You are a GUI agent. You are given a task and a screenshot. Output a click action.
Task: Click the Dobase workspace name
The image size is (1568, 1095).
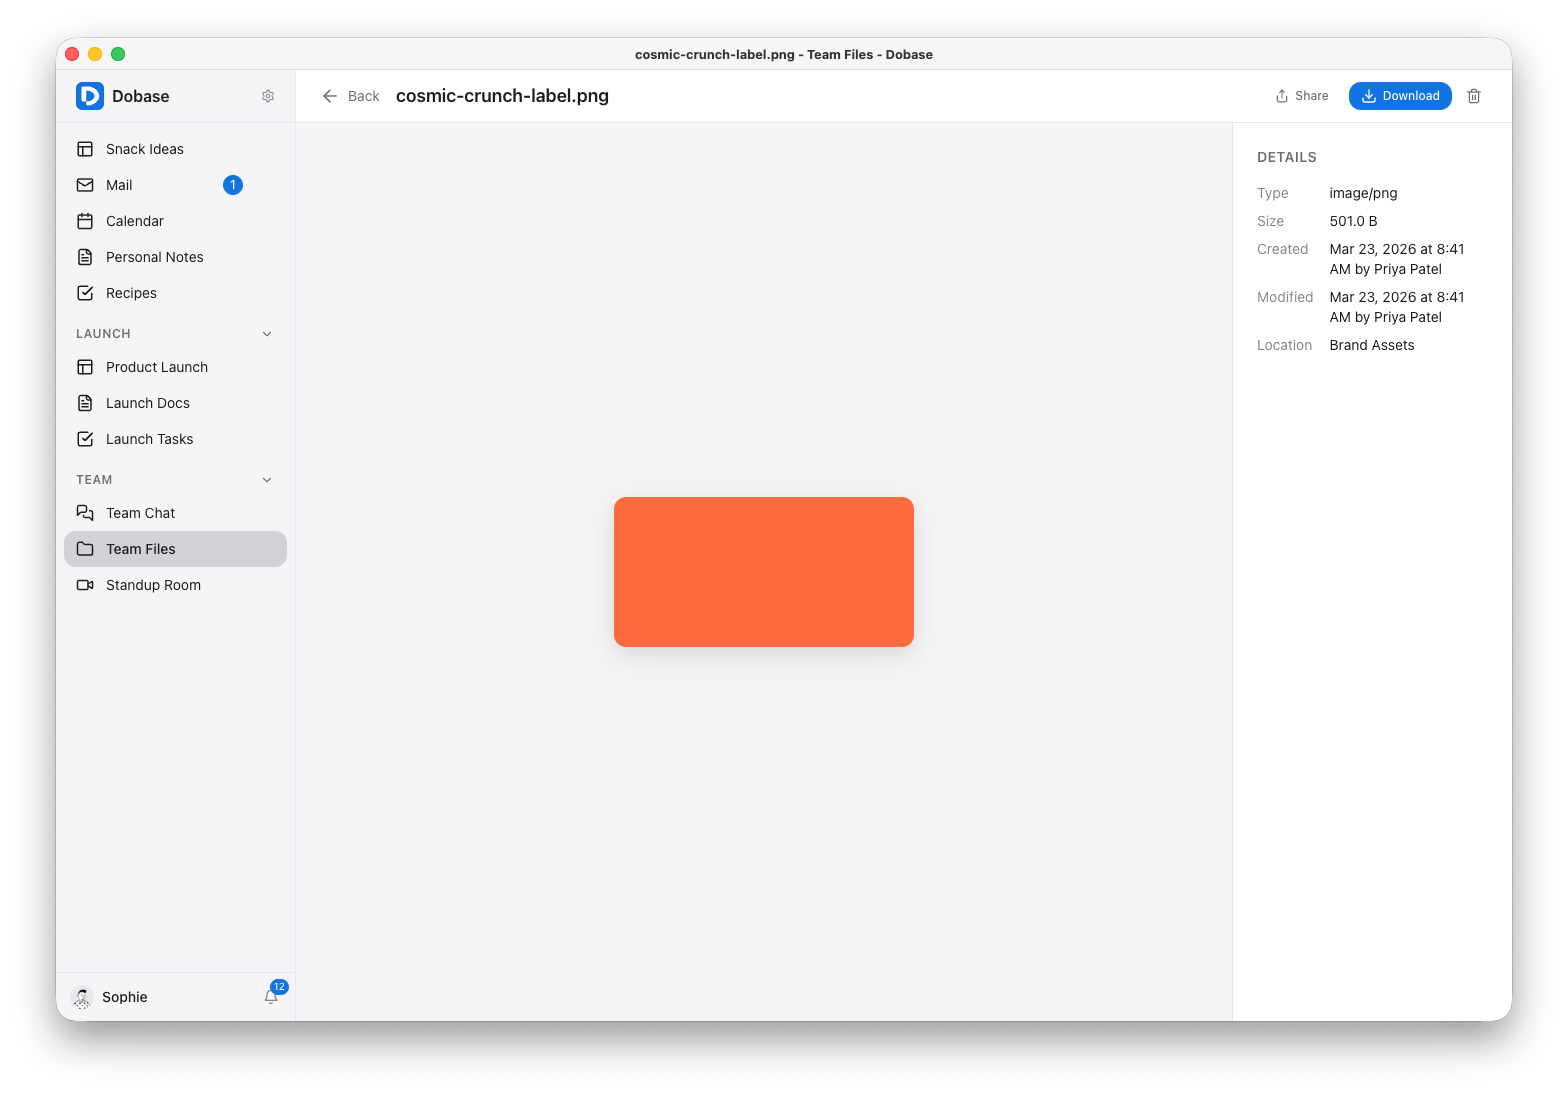pos(141,96)
